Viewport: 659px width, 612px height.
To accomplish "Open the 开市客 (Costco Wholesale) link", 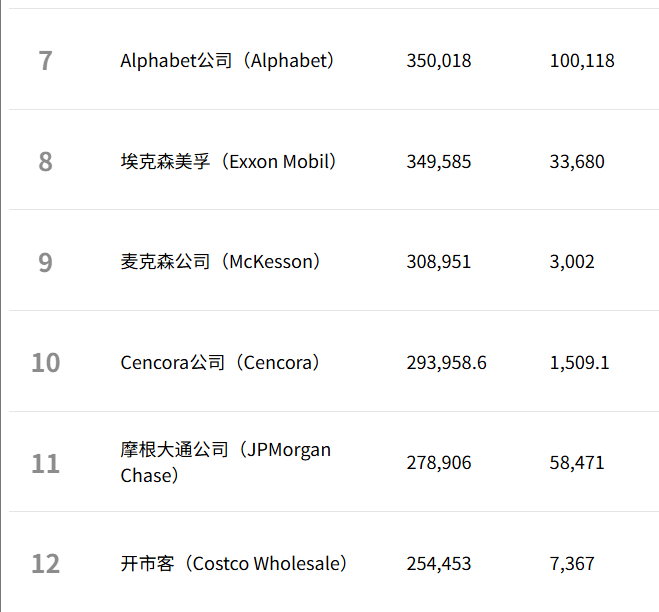I will pos(234,563).
